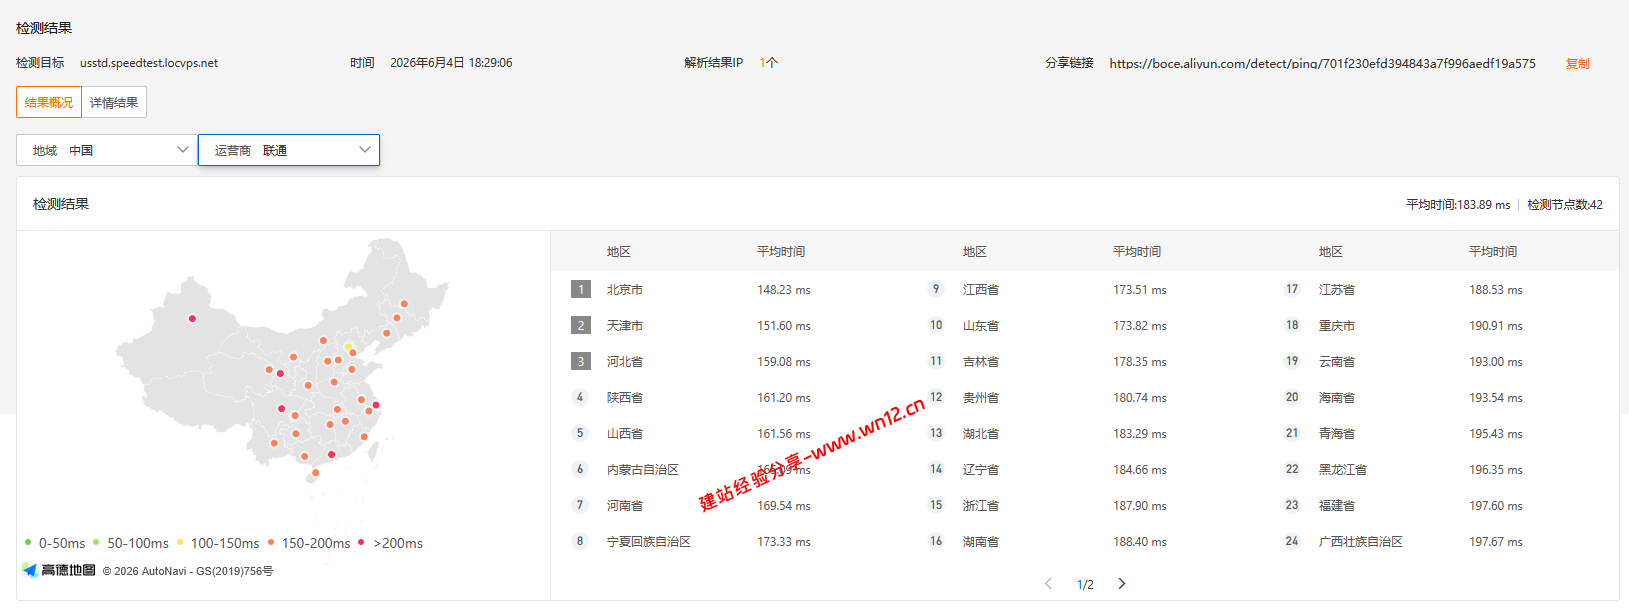Click the AutoNavi copyright notice
1629x608 pixels.
(x=188, y=571)
